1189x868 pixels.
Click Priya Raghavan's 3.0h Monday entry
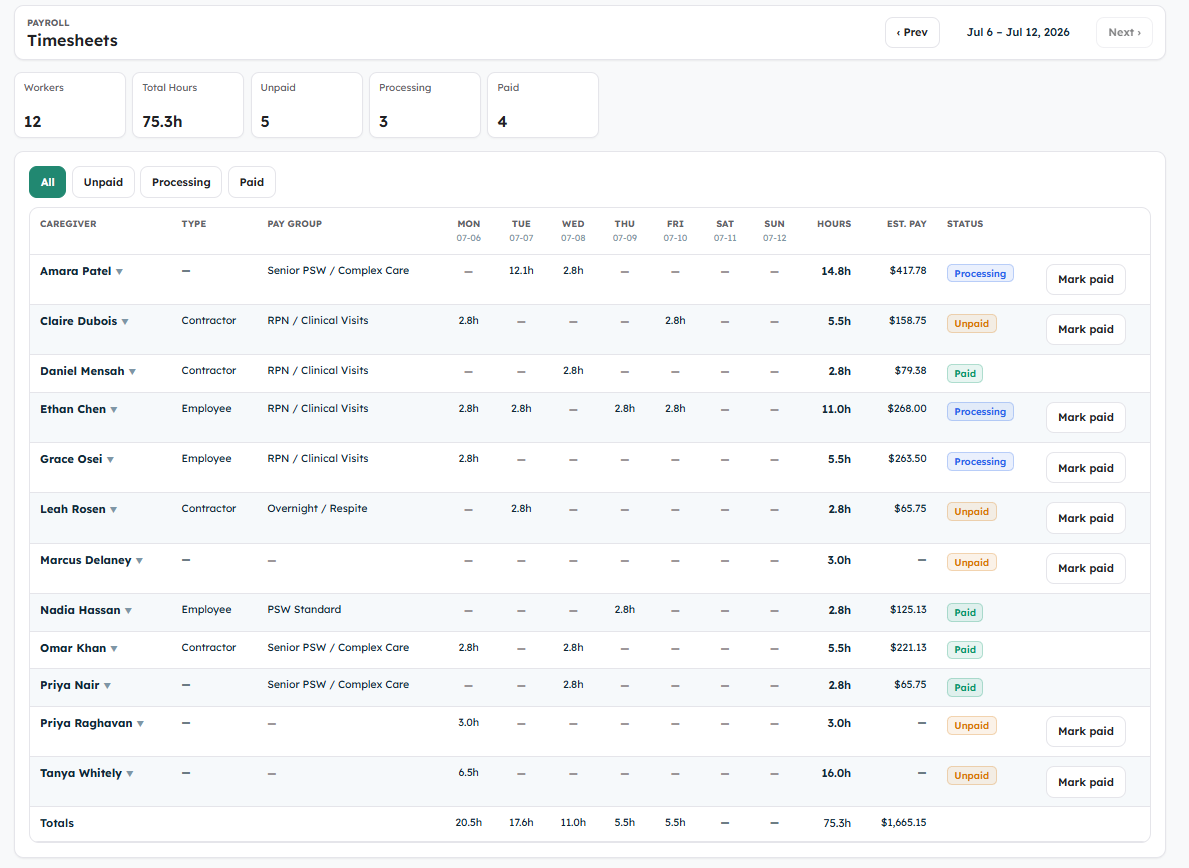469,722
